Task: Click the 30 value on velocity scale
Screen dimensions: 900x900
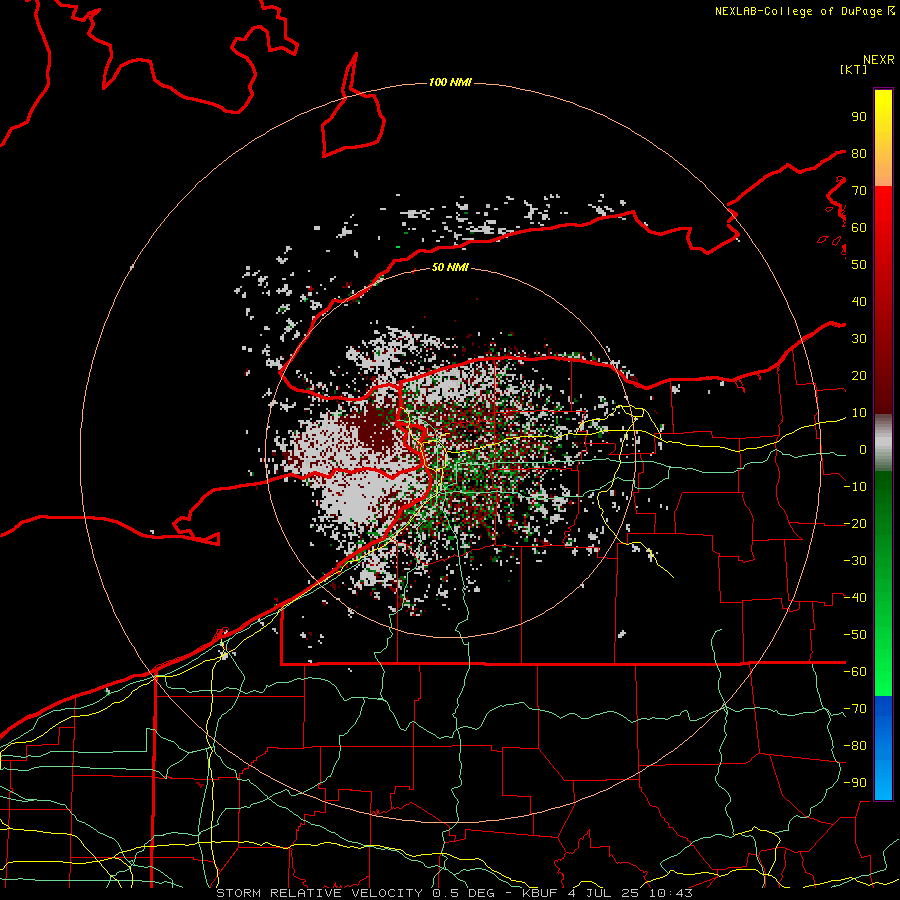Action: tap(859, 339)
